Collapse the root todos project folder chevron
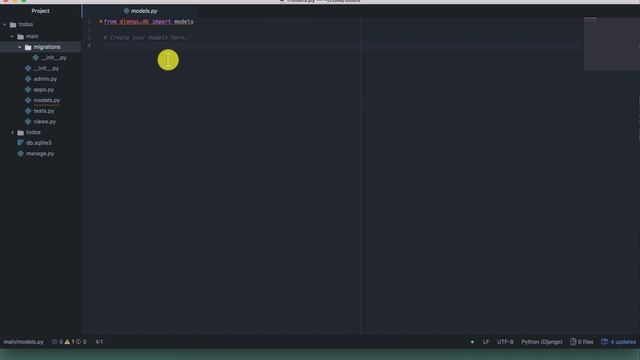640x360 pixels. coord(5,24)
